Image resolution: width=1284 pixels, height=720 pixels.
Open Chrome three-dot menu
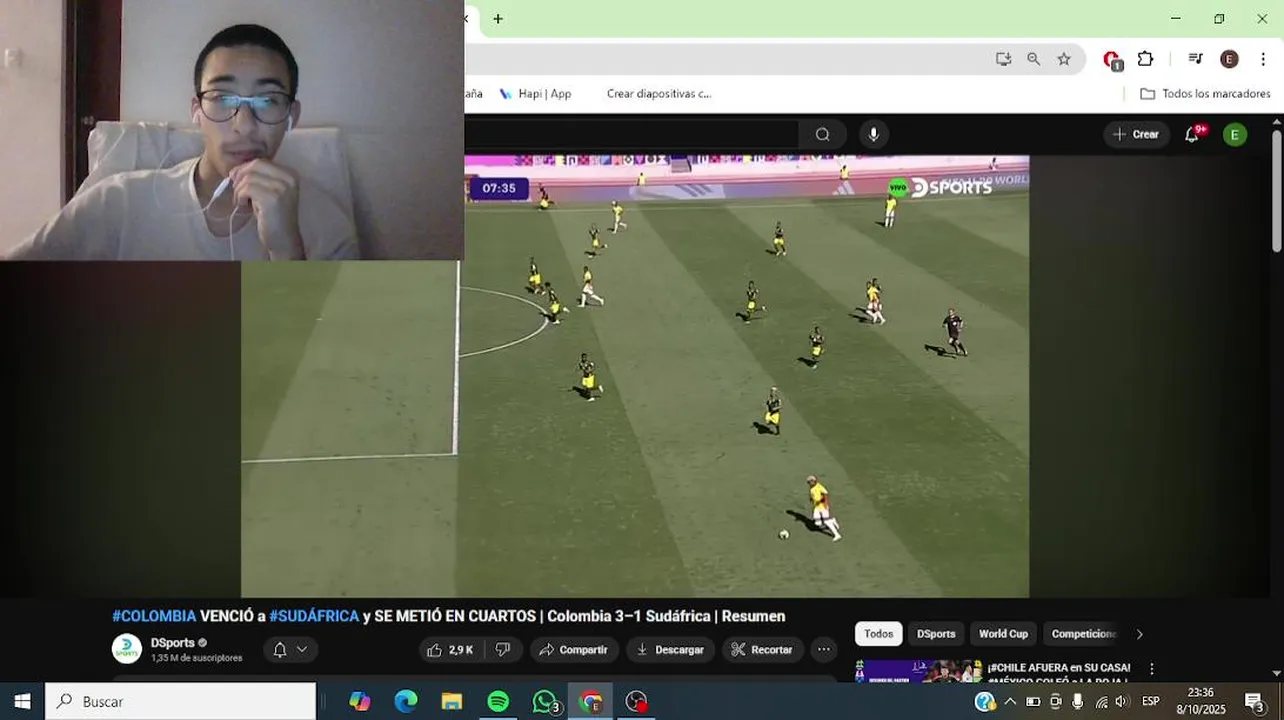pos(1264,59)
